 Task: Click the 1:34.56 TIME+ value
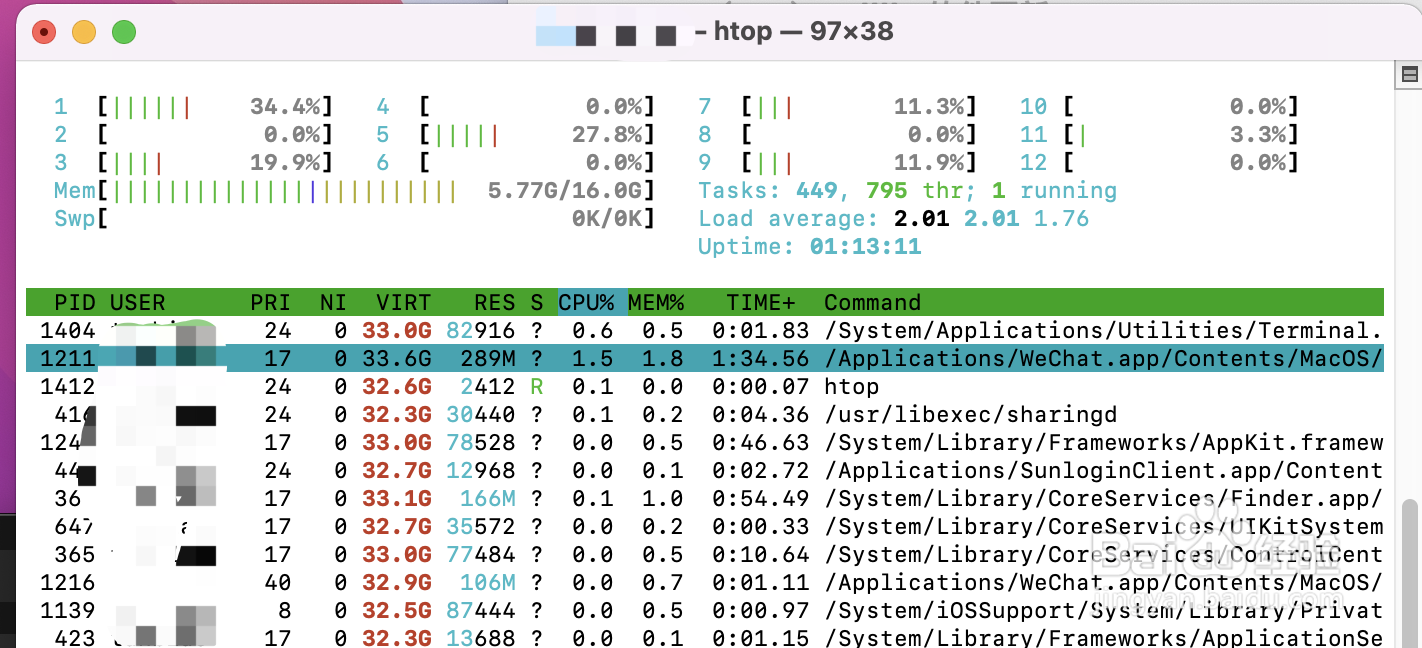[x=761, y=358]
